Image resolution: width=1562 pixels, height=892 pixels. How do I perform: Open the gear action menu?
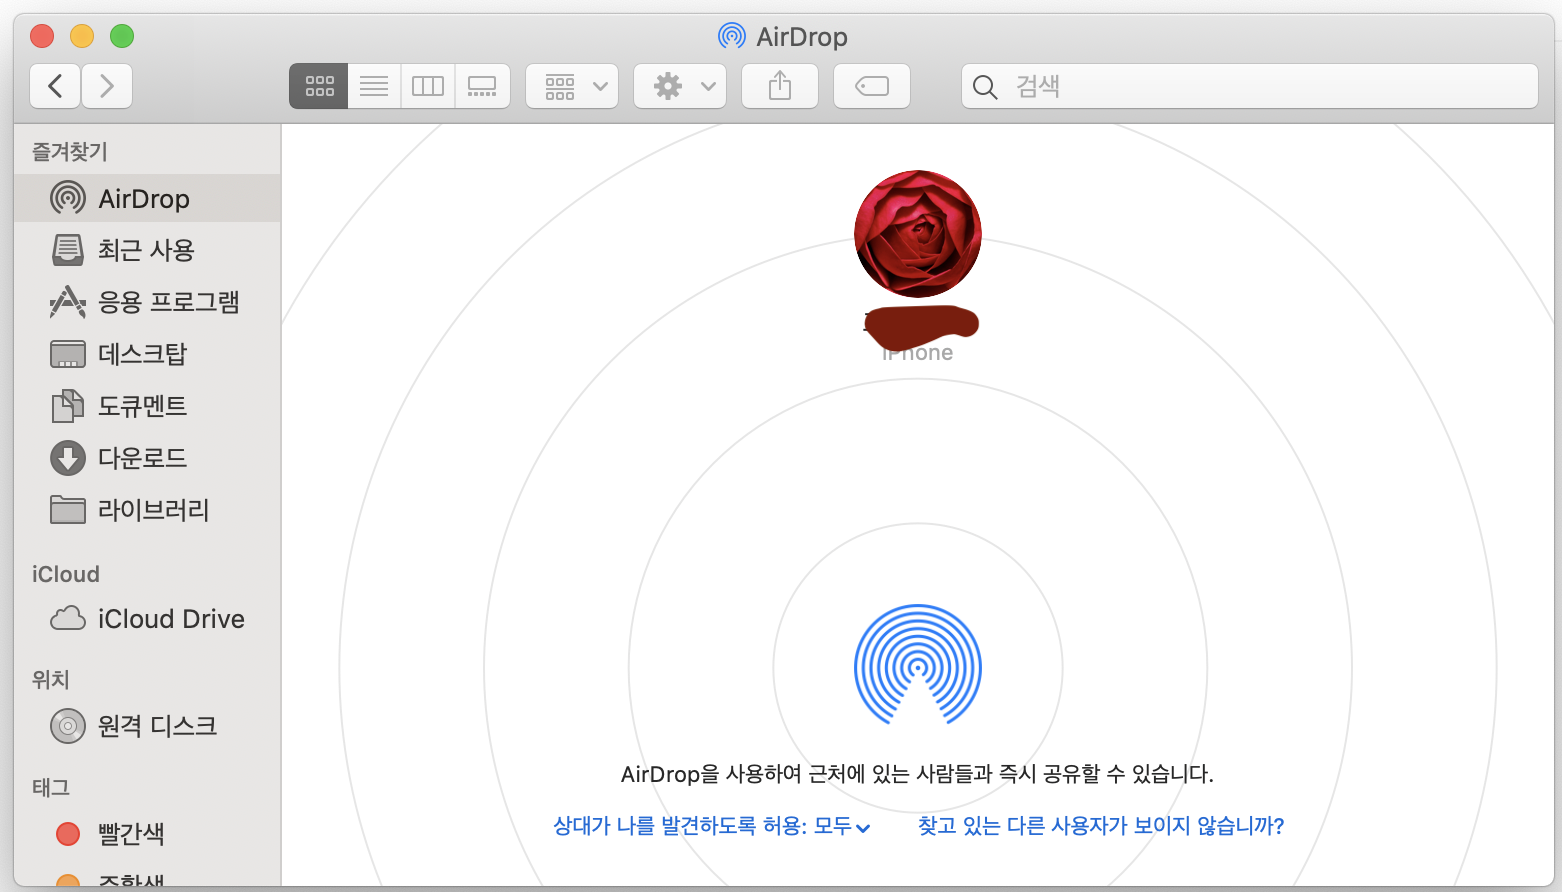680,86
